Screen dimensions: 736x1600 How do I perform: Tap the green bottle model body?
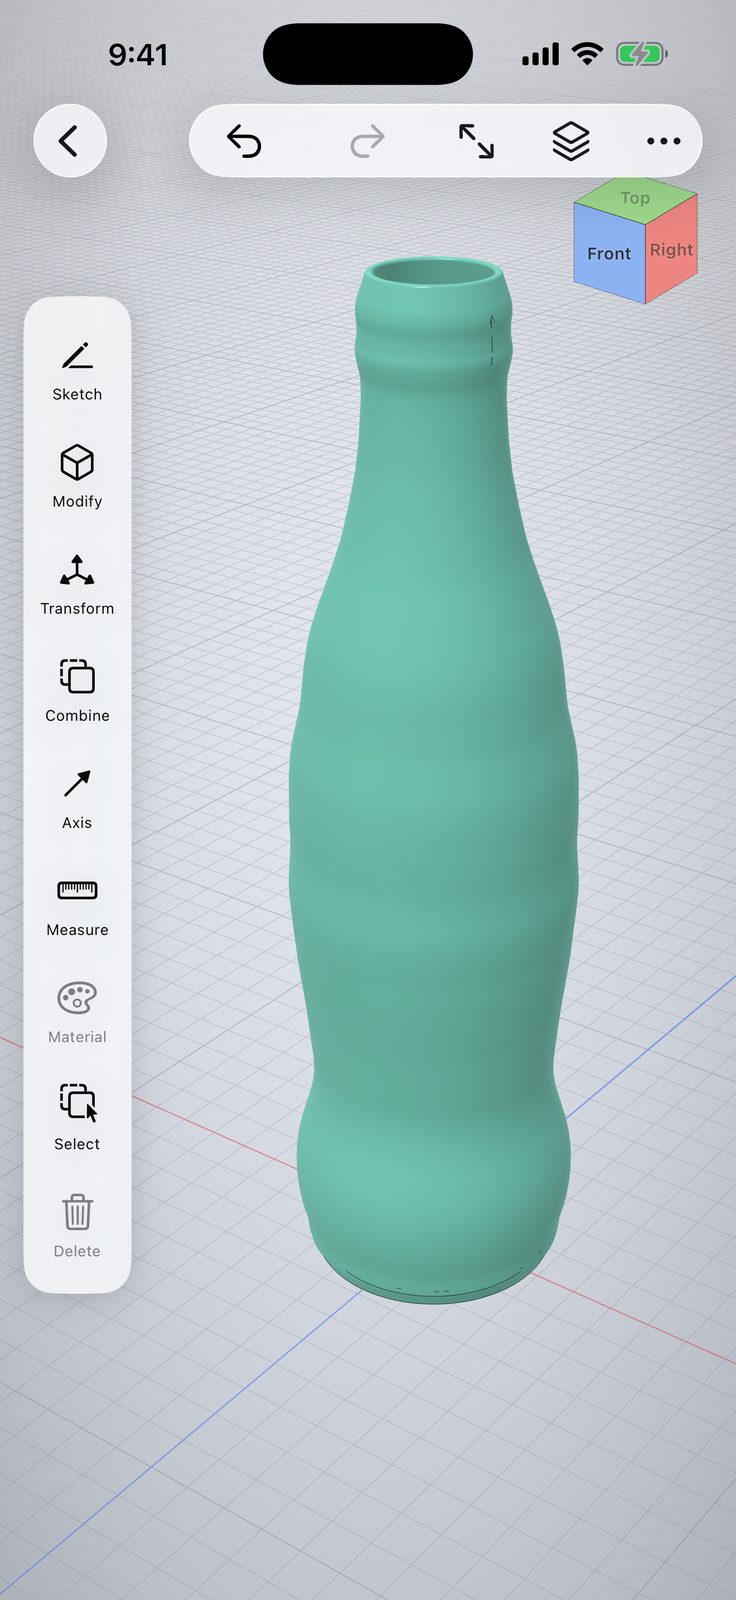pyautogui.click(x=433, y=780)
